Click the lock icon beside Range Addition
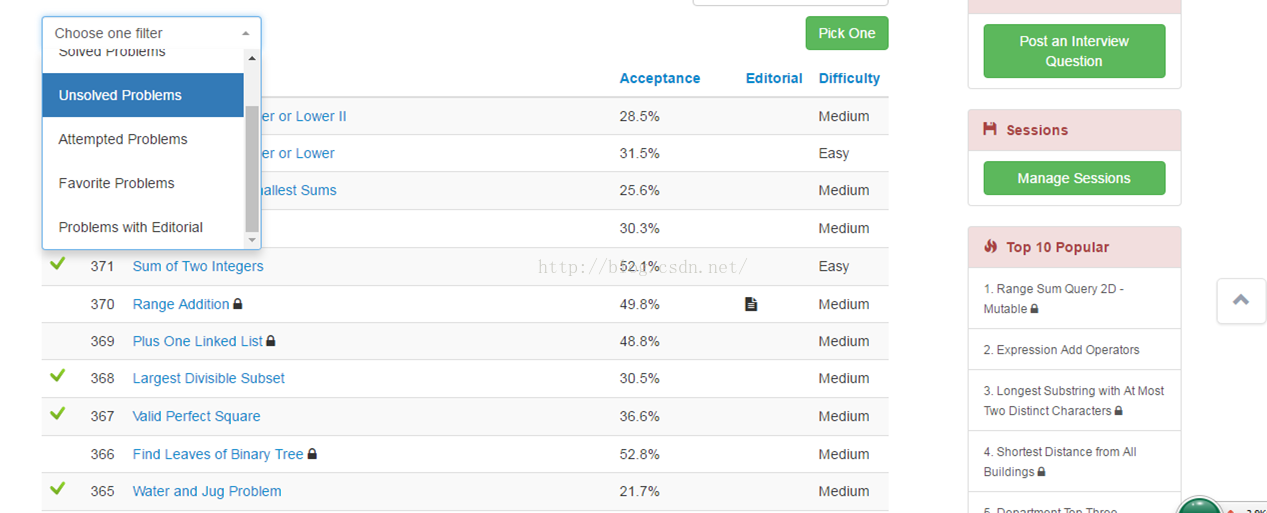This screenshot has width=1267, height=513. pyautogui.click(x=238, y=304)
